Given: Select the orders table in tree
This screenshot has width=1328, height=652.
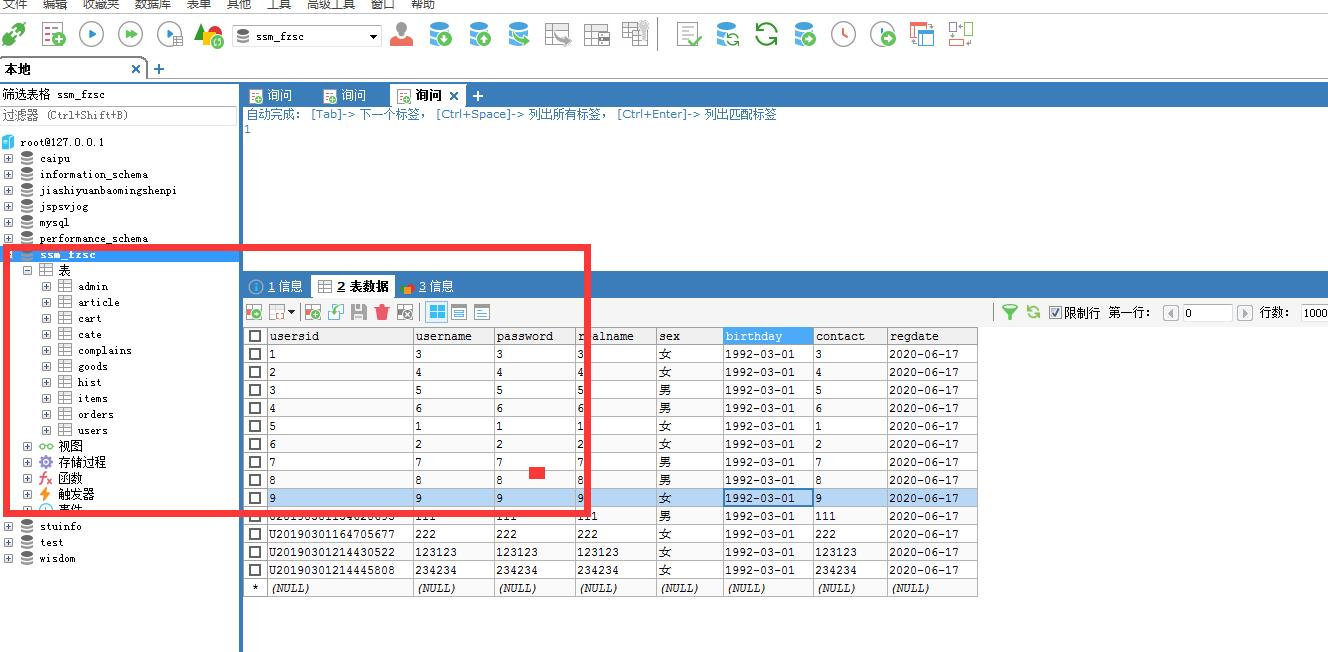Looking at the screenshot, I should point(96,414).
